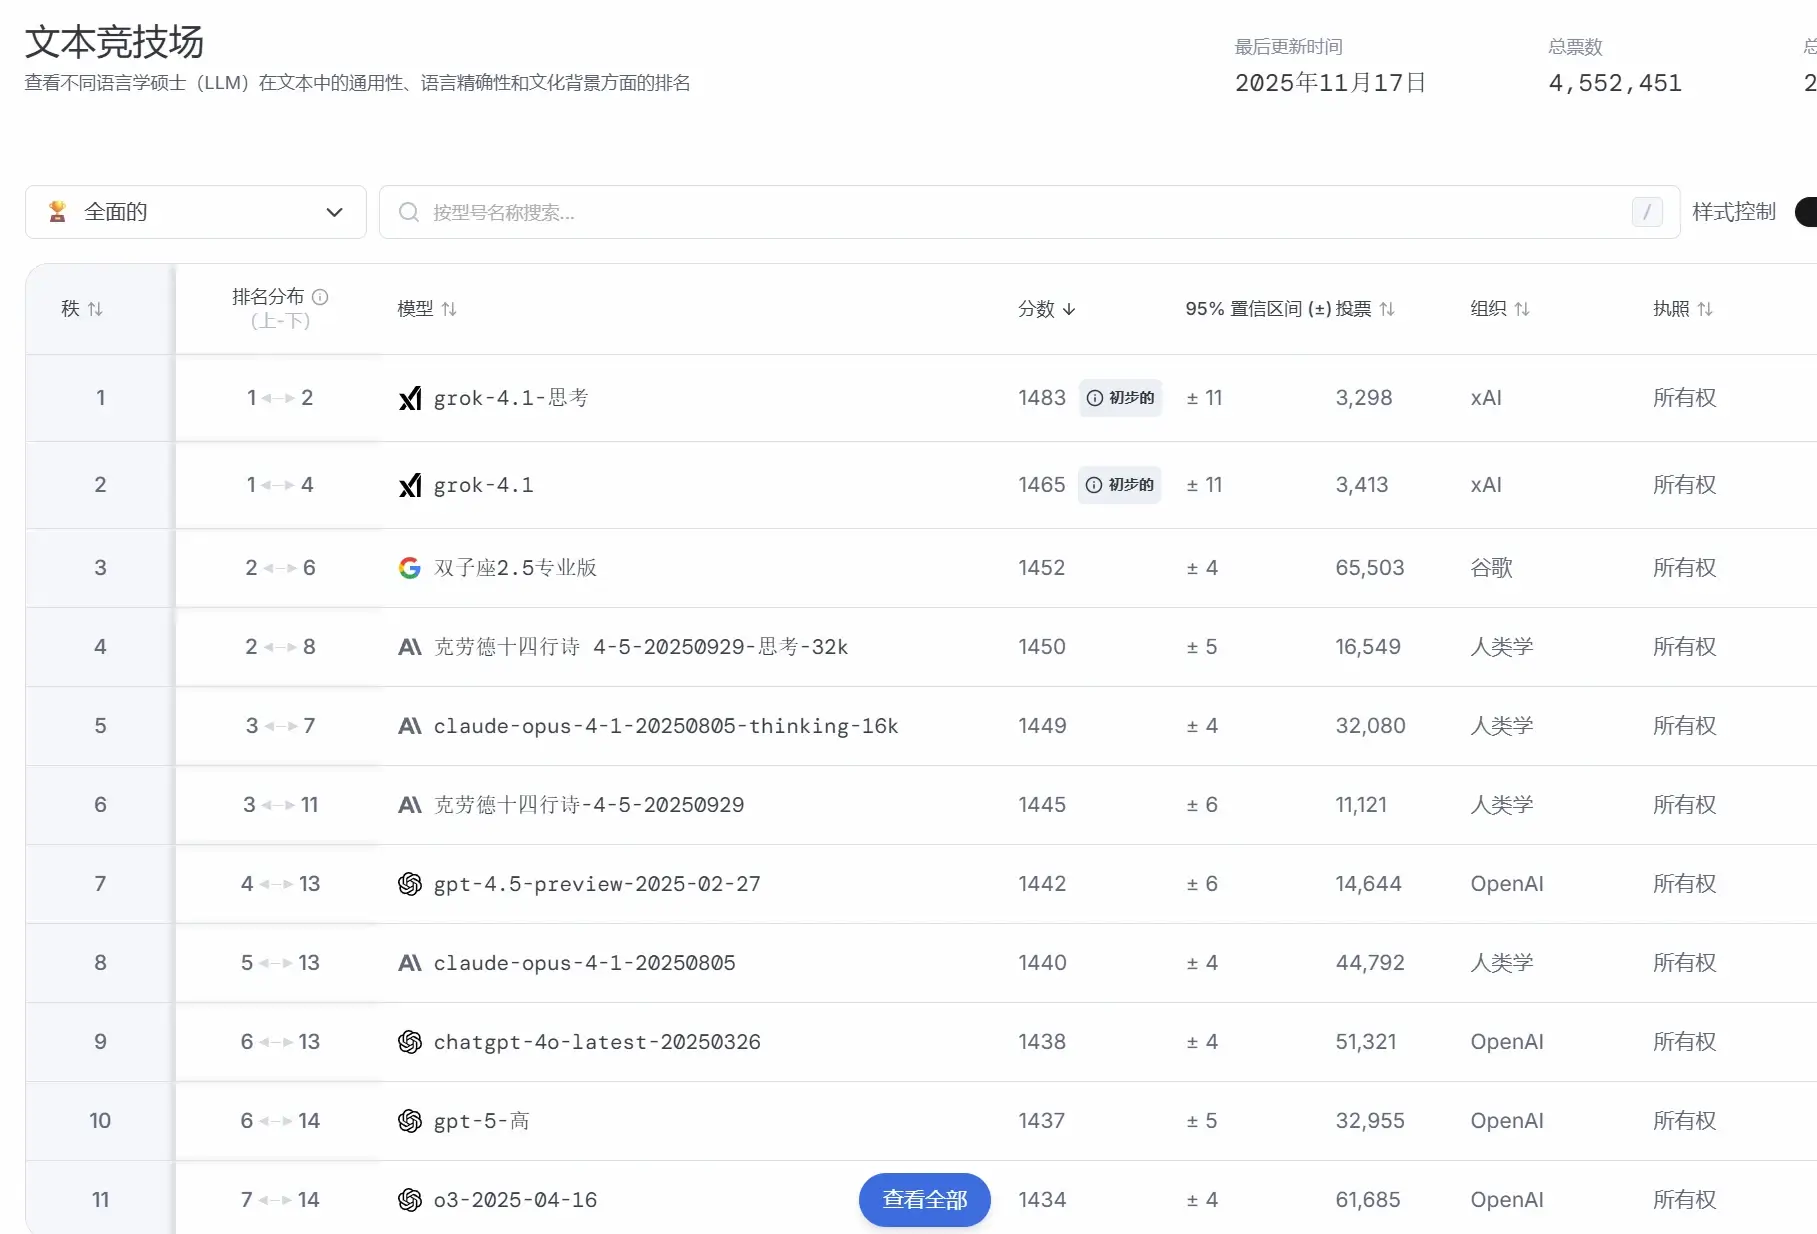Click the trophy icon in the category selector
The height and width of the screenshot is (1234, 1817).
(x=57, y=212)
